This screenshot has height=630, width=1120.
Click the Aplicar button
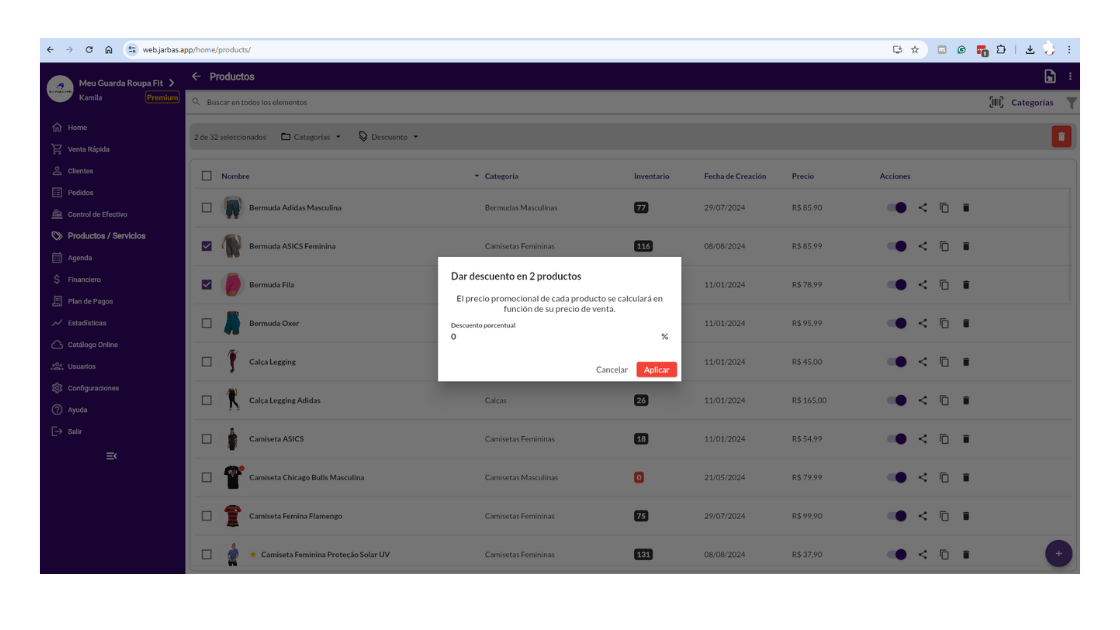pyautogui.click(x=656, y=370)
